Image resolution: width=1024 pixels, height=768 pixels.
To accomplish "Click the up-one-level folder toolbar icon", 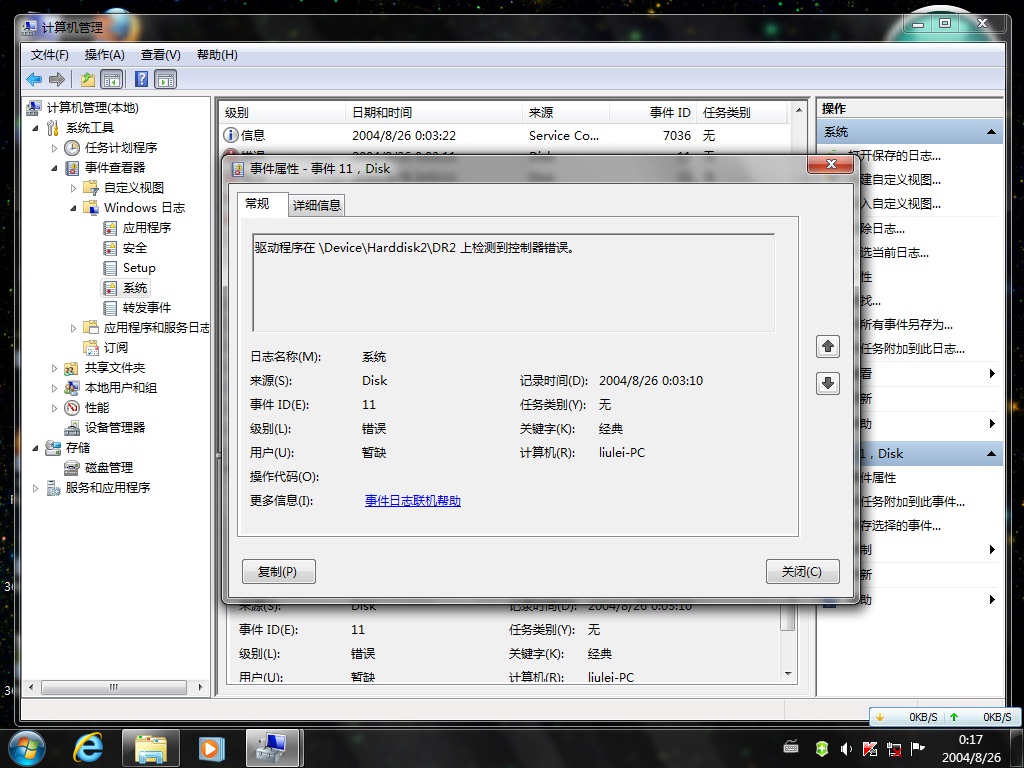I will [x=88, y=80].
